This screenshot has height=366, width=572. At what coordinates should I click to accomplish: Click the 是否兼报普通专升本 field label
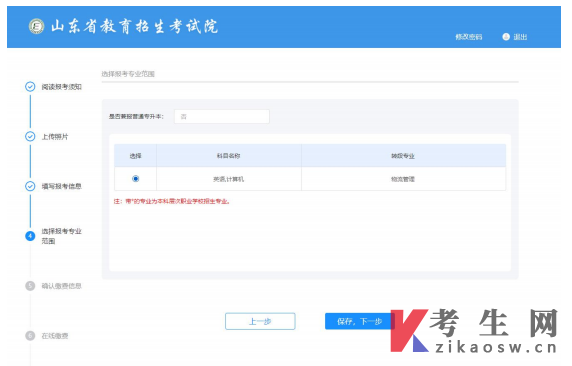136,116
